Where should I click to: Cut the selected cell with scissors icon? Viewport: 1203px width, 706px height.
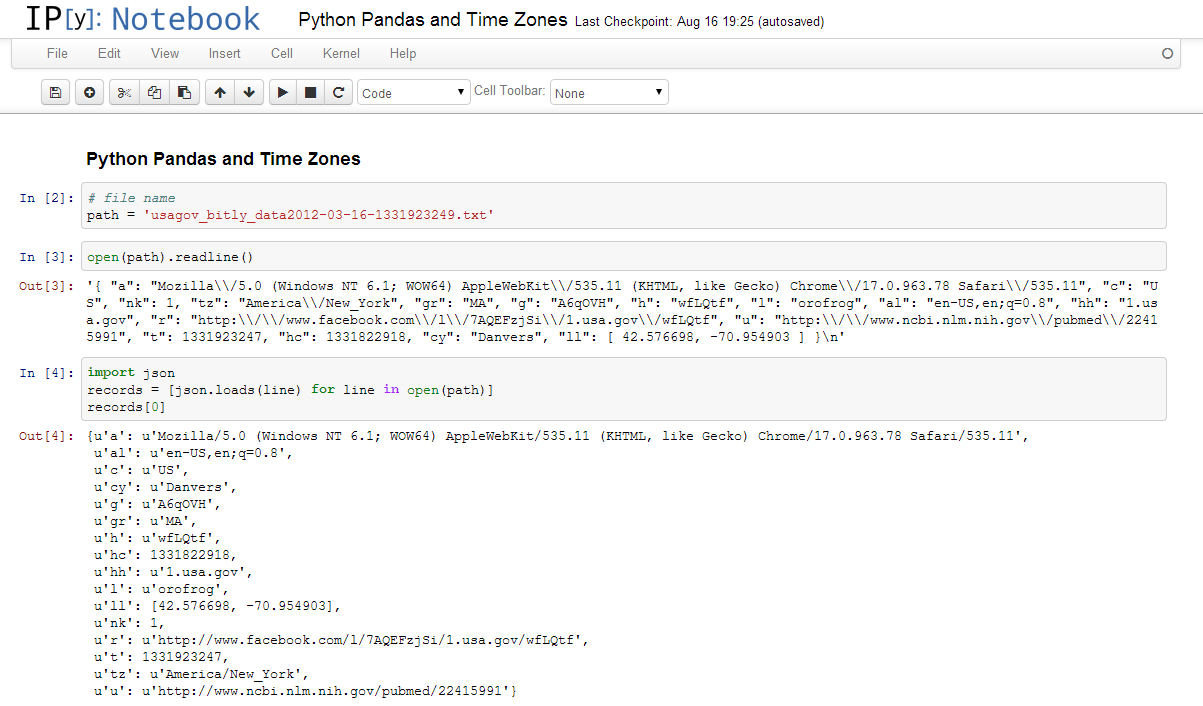[124, 93]
